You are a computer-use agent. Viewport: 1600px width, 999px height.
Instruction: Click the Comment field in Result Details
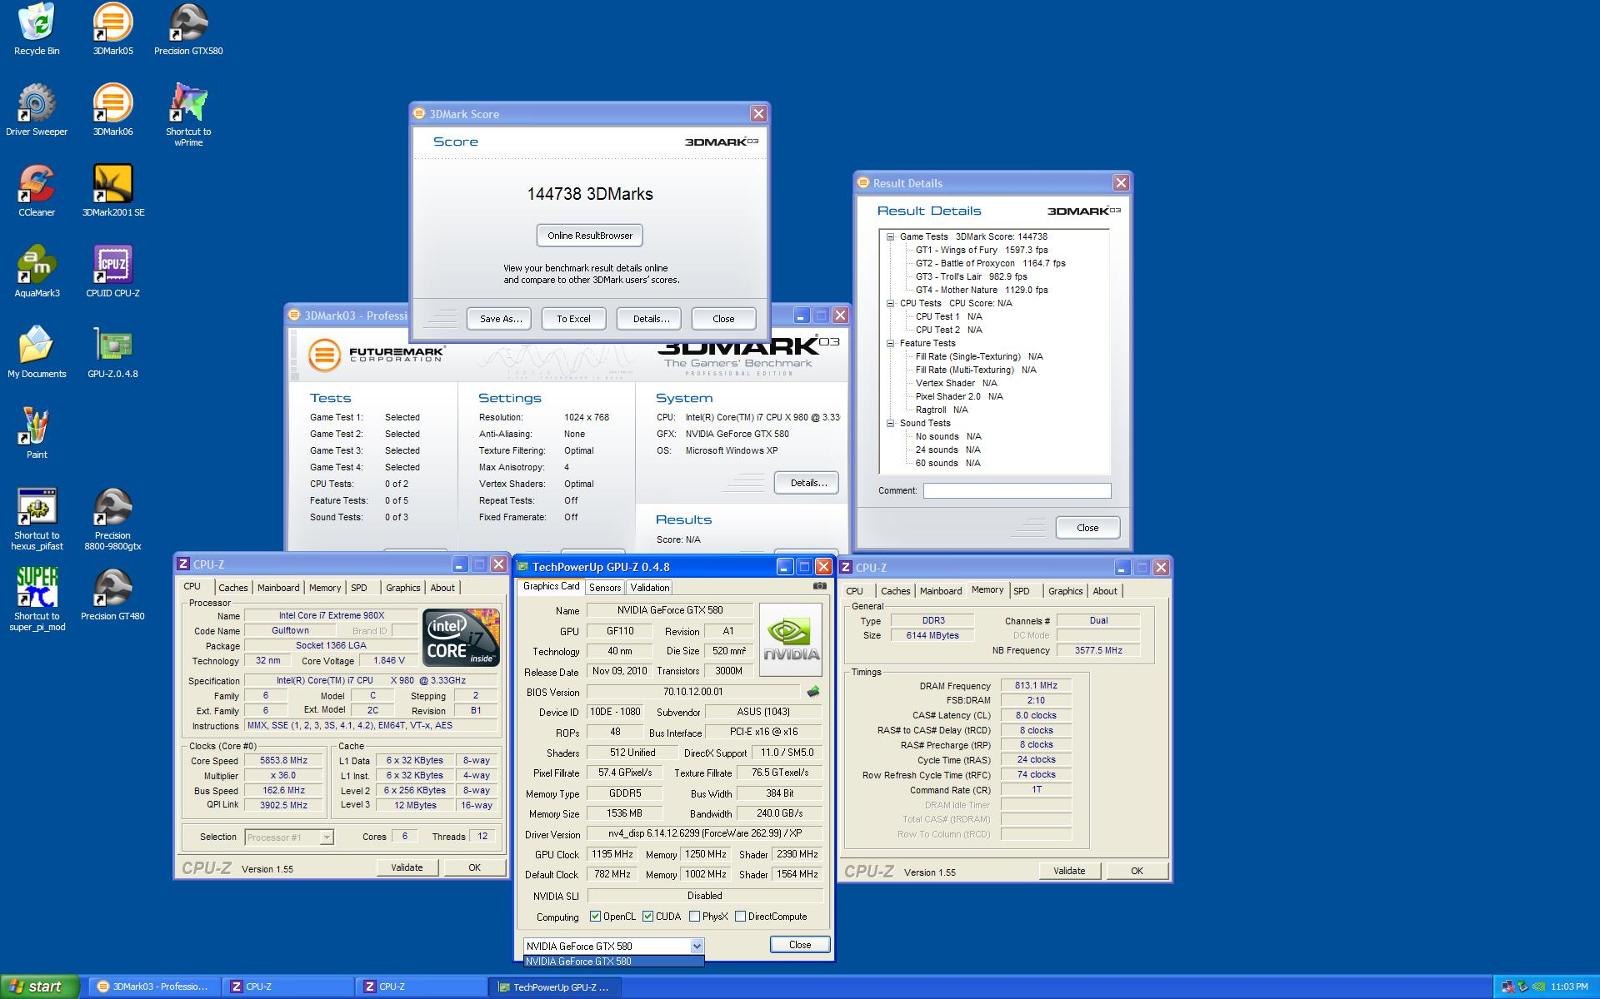pyautogui.click(x=1017, y=491)
